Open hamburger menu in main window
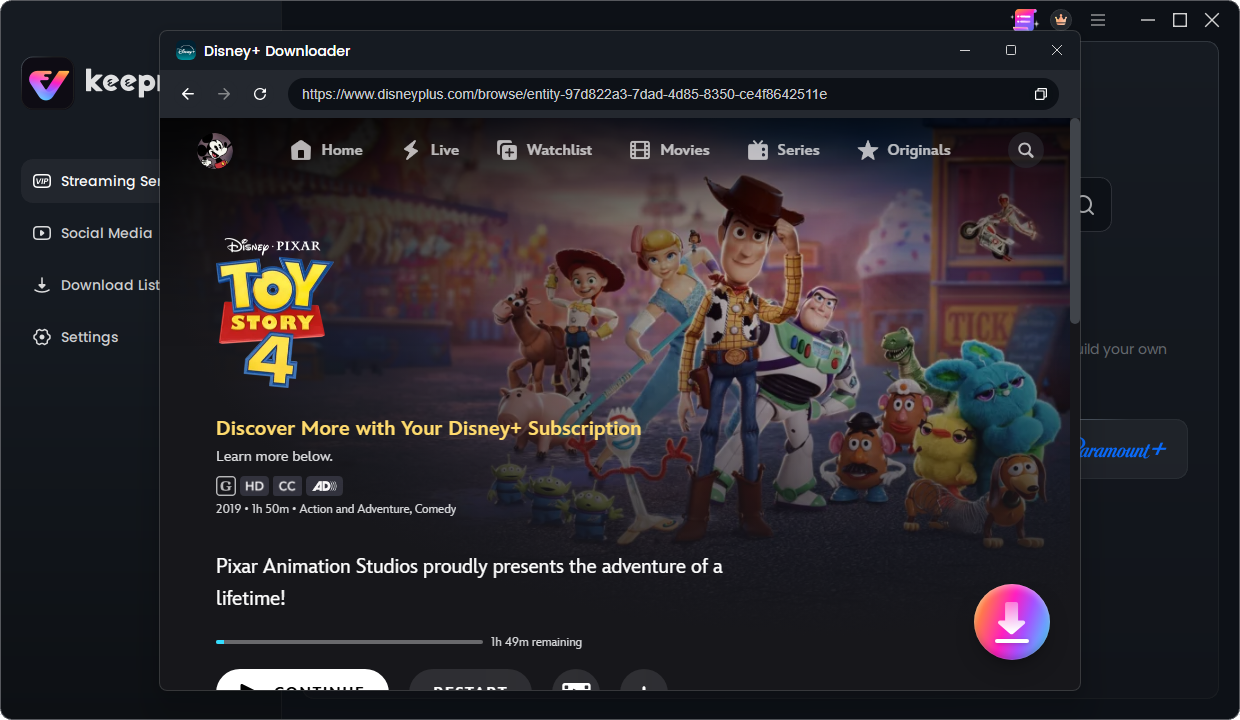 (1098, 20)
